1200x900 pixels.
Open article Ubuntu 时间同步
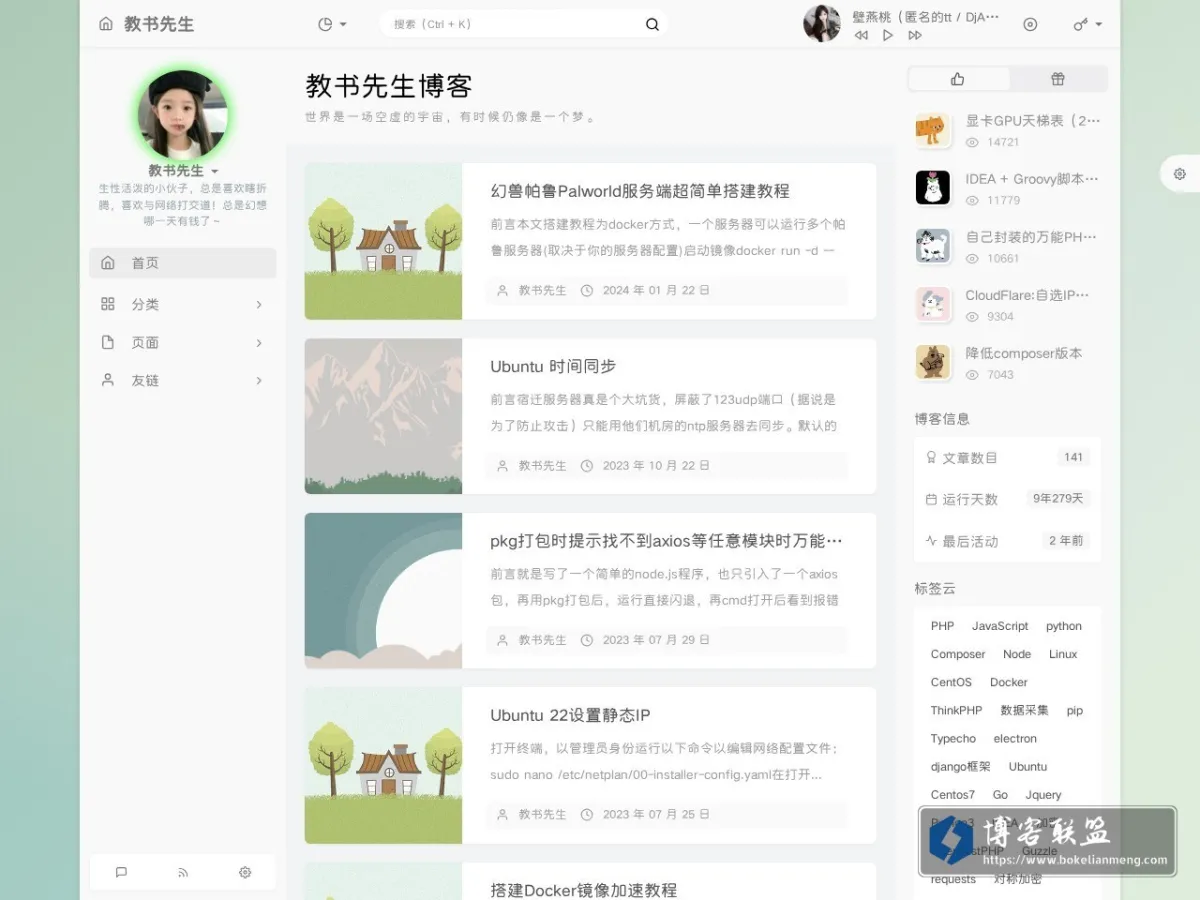tap(553, 366)
